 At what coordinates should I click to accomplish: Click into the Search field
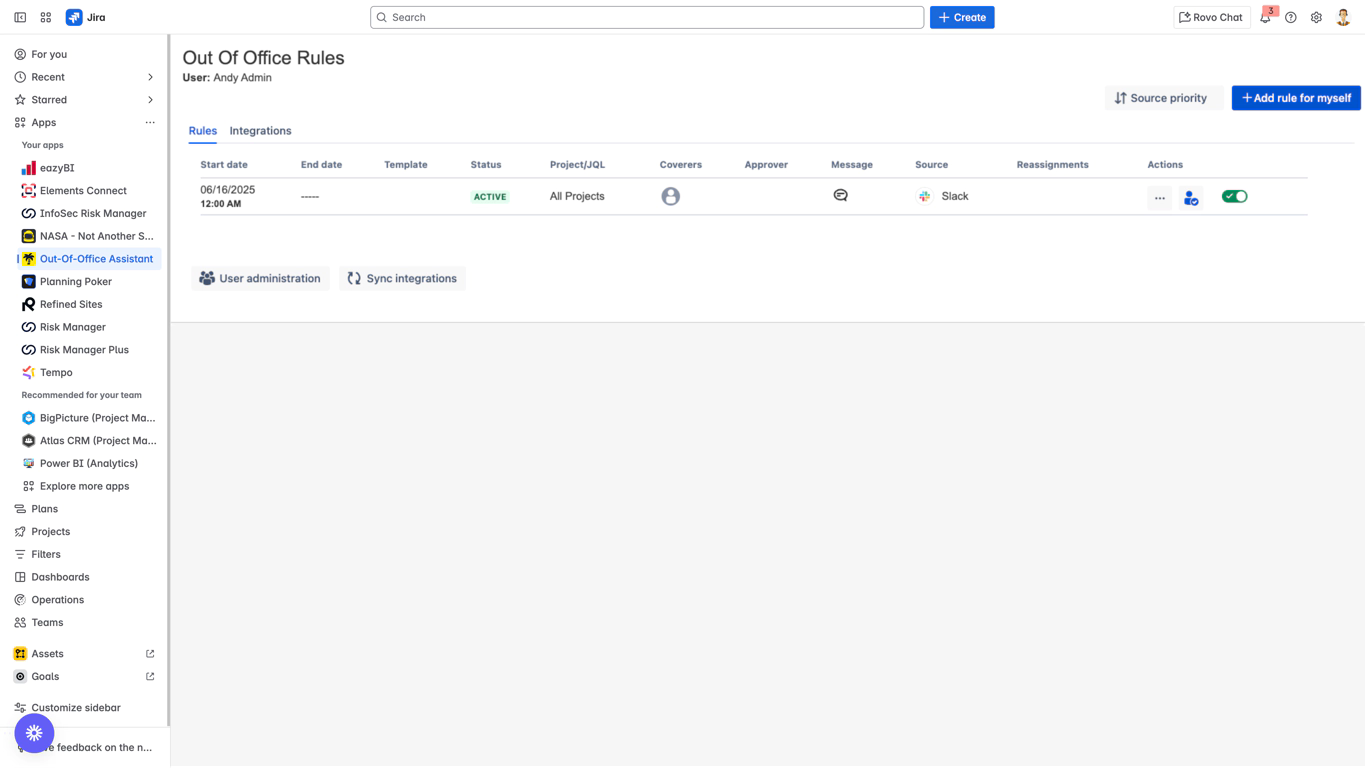[647, 17]
